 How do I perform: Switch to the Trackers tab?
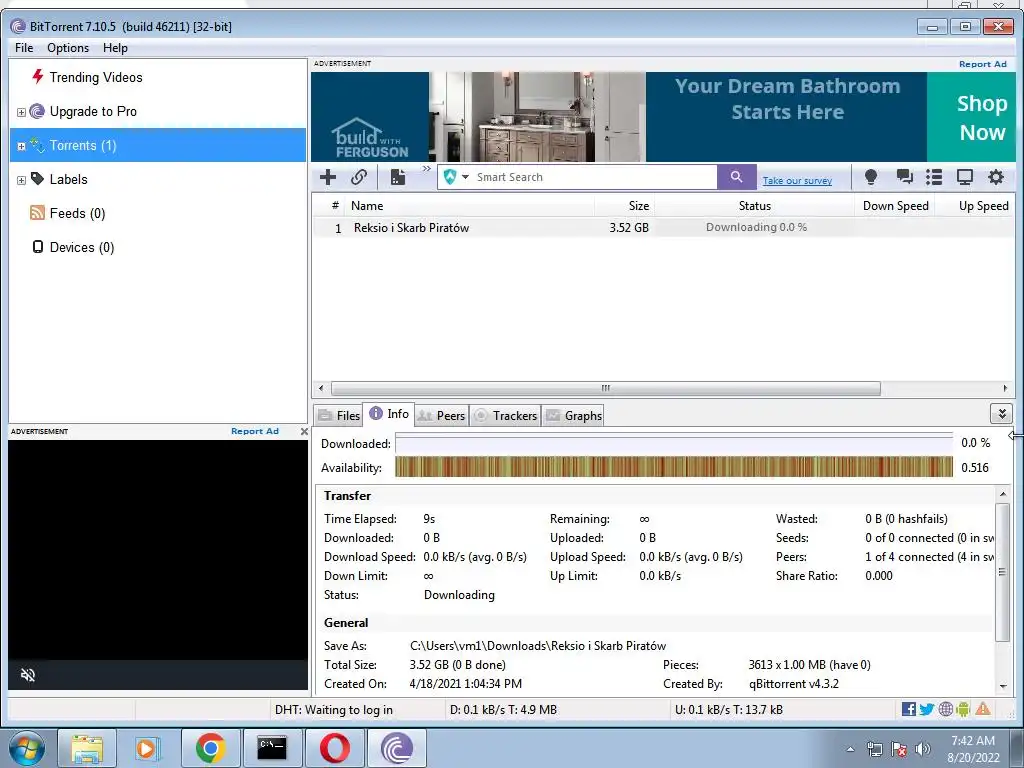coord(505,416)
